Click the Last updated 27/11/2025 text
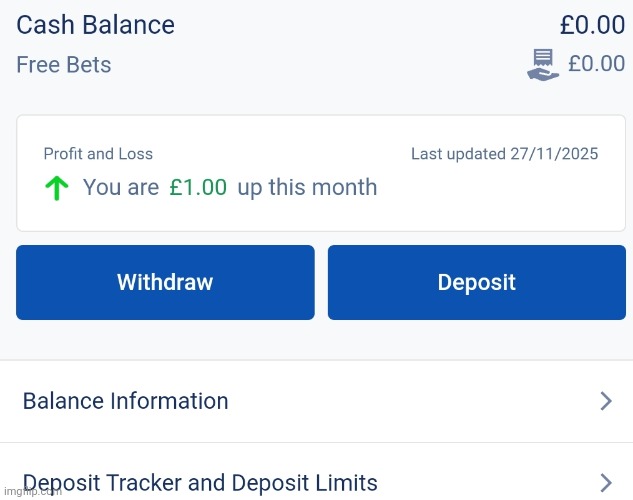 point(504,154)
